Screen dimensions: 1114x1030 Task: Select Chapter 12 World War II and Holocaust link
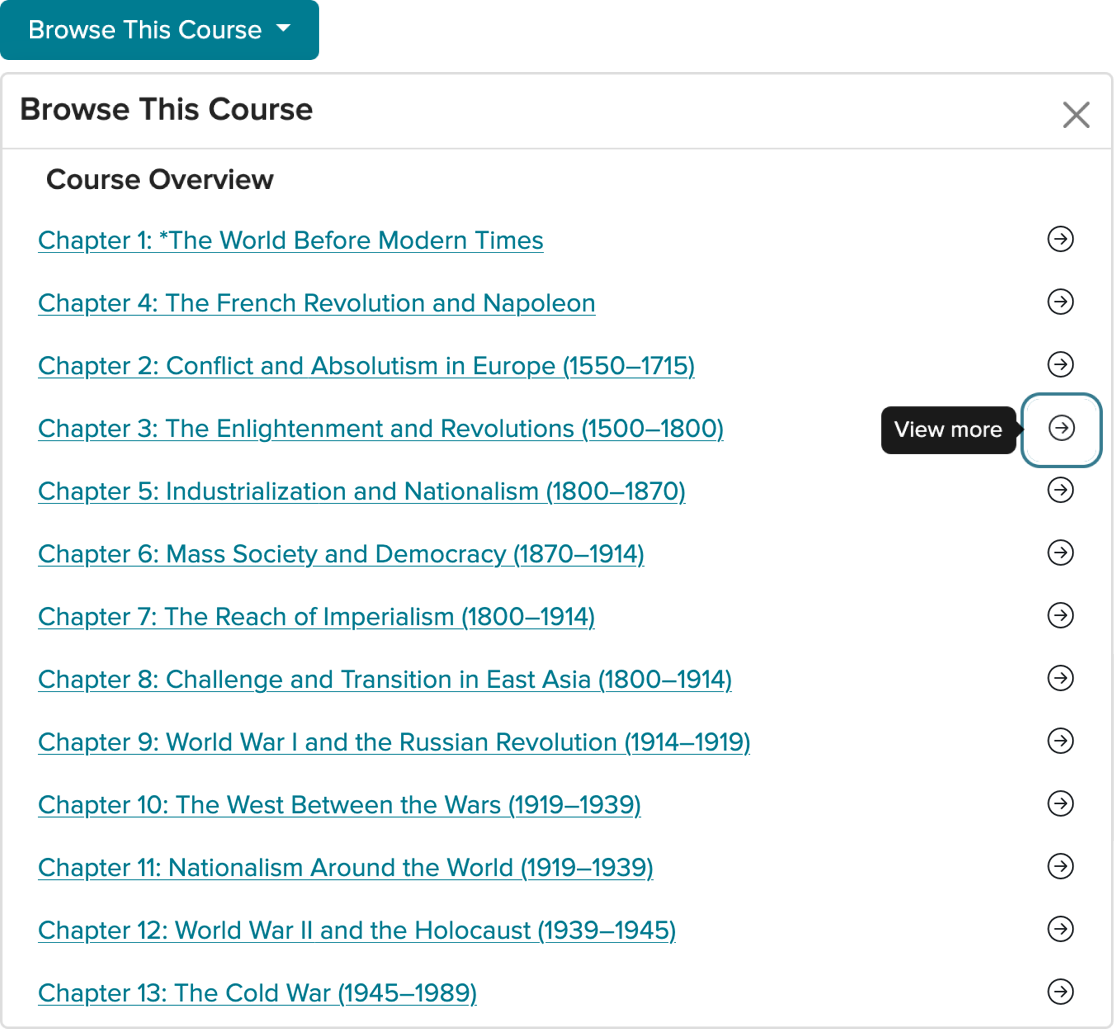356,931
